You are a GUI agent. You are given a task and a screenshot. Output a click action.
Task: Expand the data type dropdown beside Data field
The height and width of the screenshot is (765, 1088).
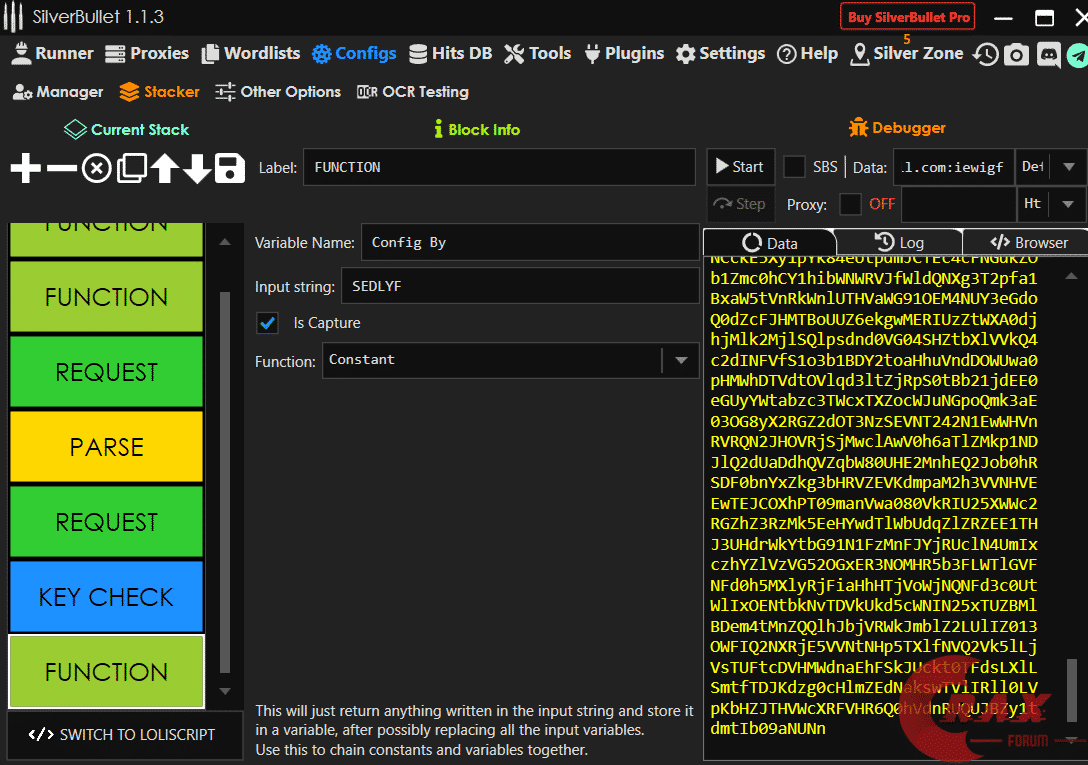(x=1068, y=167)
